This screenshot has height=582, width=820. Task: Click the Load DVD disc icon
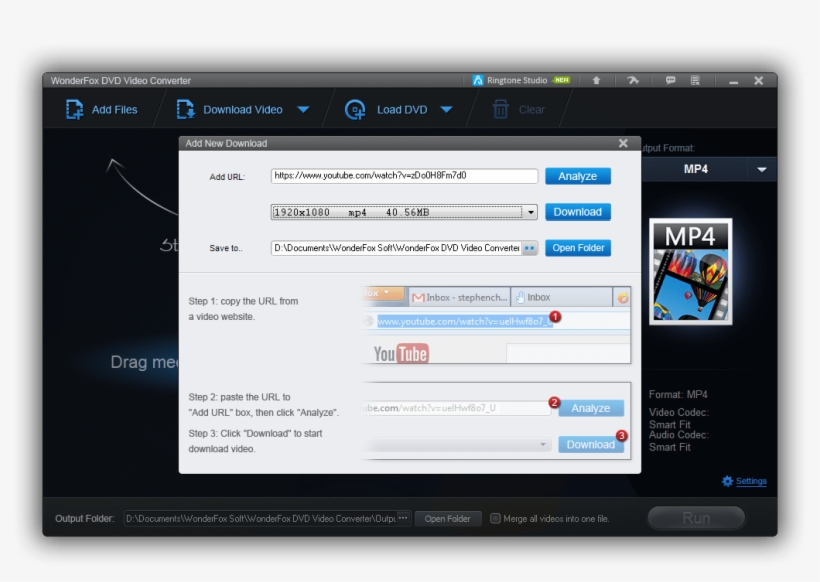pos(355,110)
